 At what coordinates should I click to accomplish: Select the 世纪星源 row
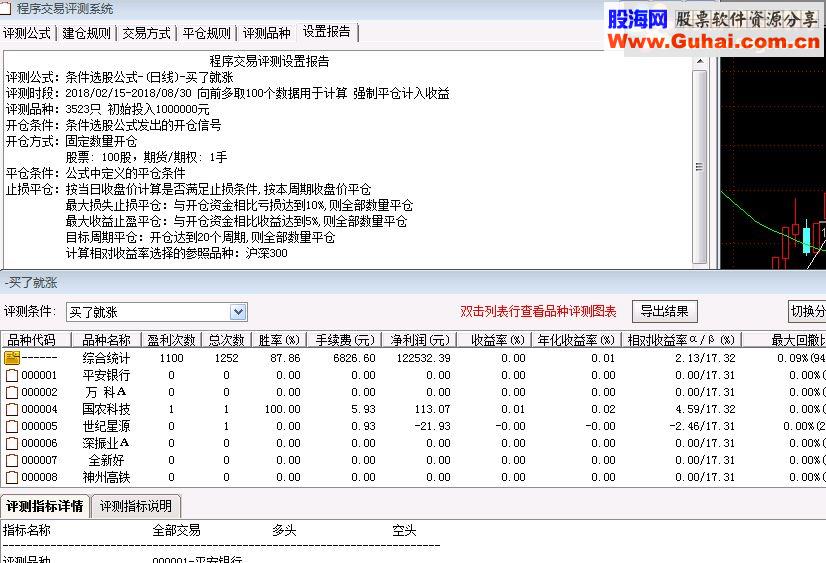point(413,426)
